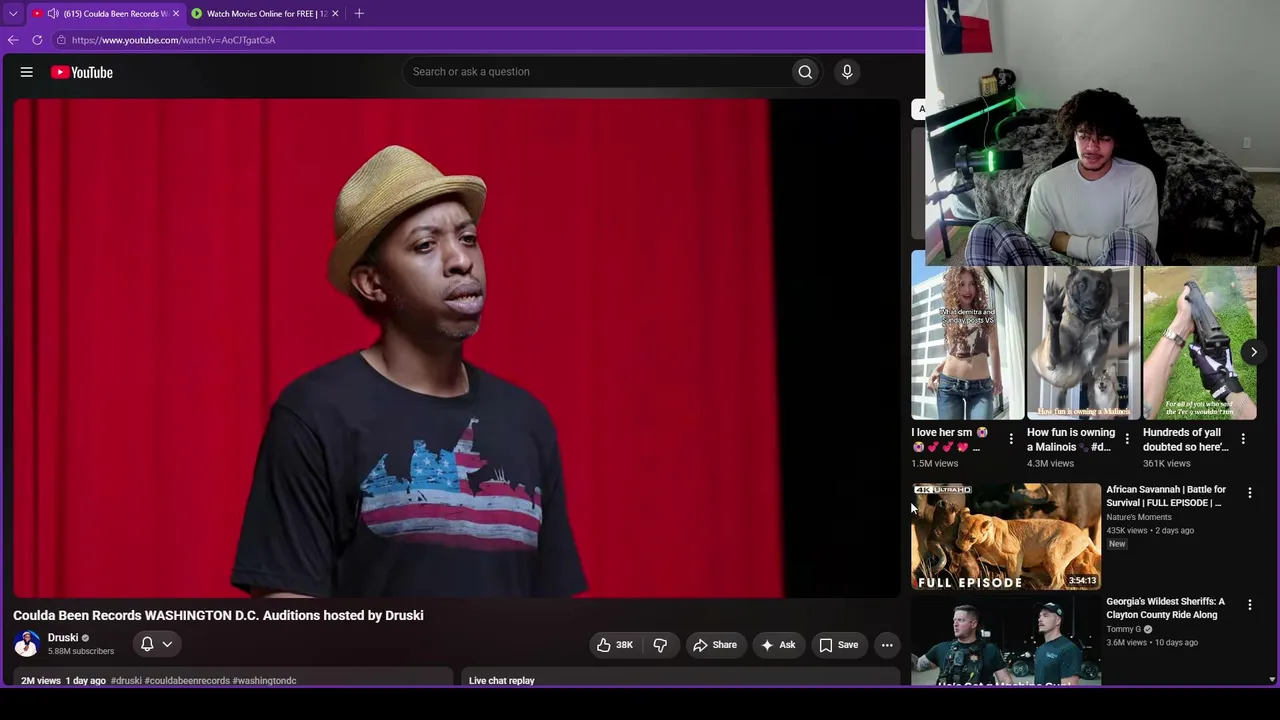
Task: Follow the #druski hashtag link
Action: (126, 681)
